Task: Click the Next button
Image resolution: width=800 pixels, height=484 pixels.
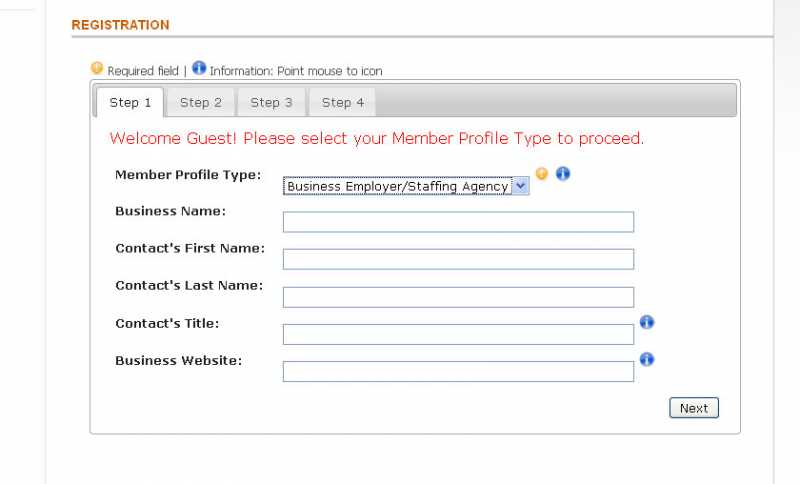Action: (694, 408)
